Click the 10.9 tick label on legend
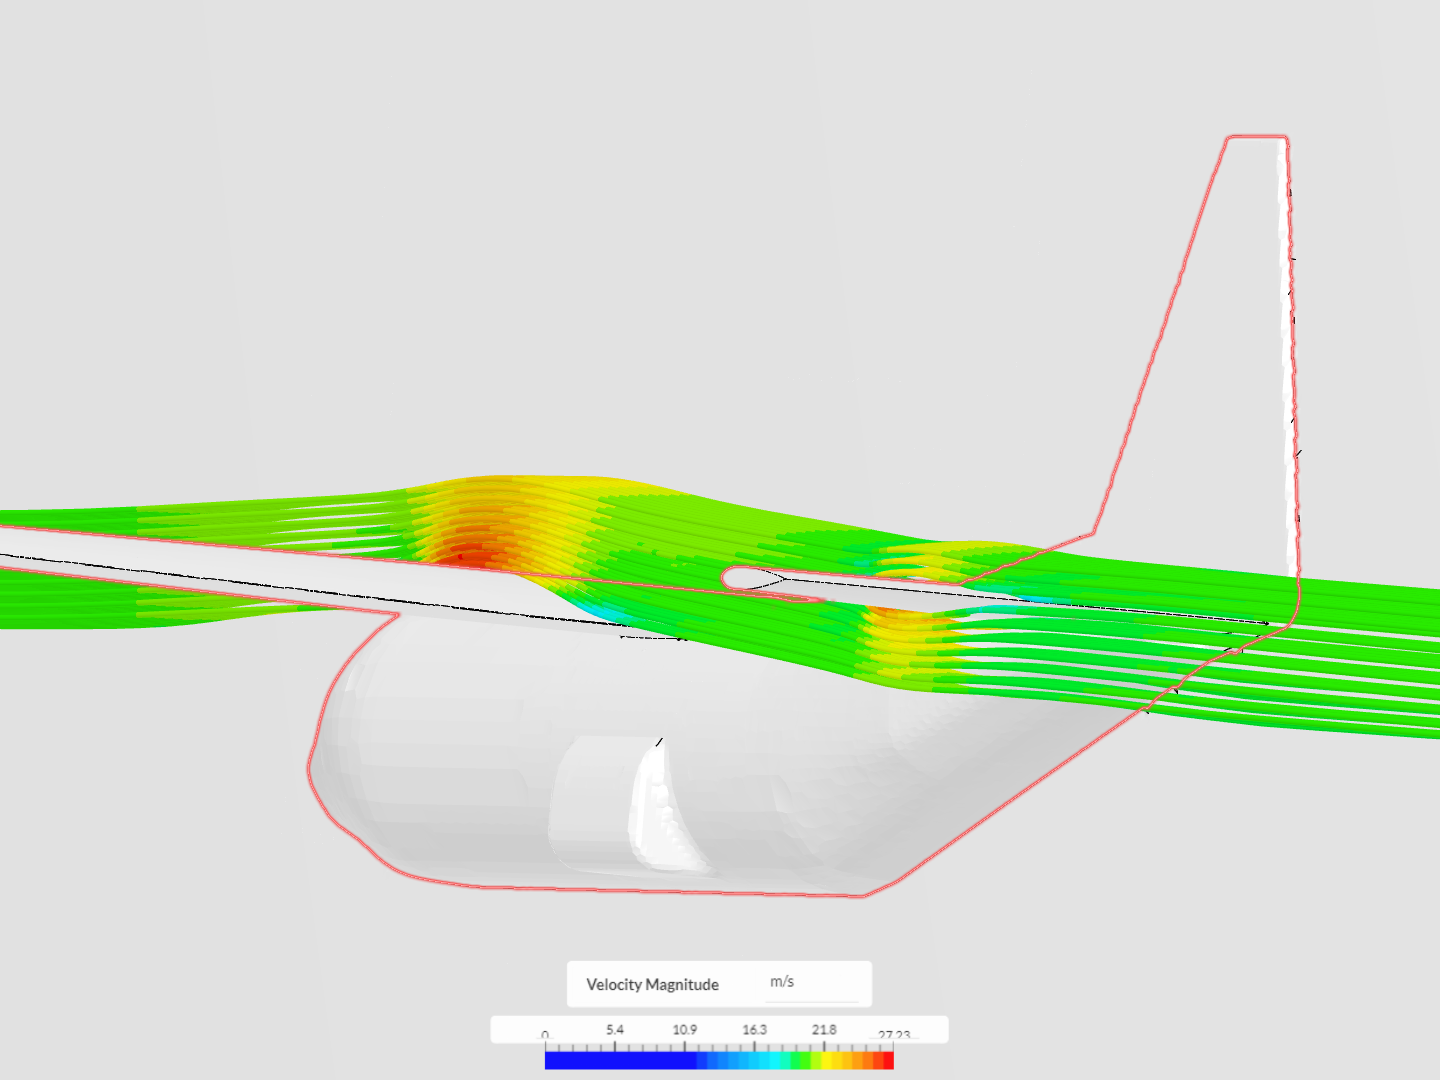This screenshot has height=1080, width=1440. click(684, 1029)
